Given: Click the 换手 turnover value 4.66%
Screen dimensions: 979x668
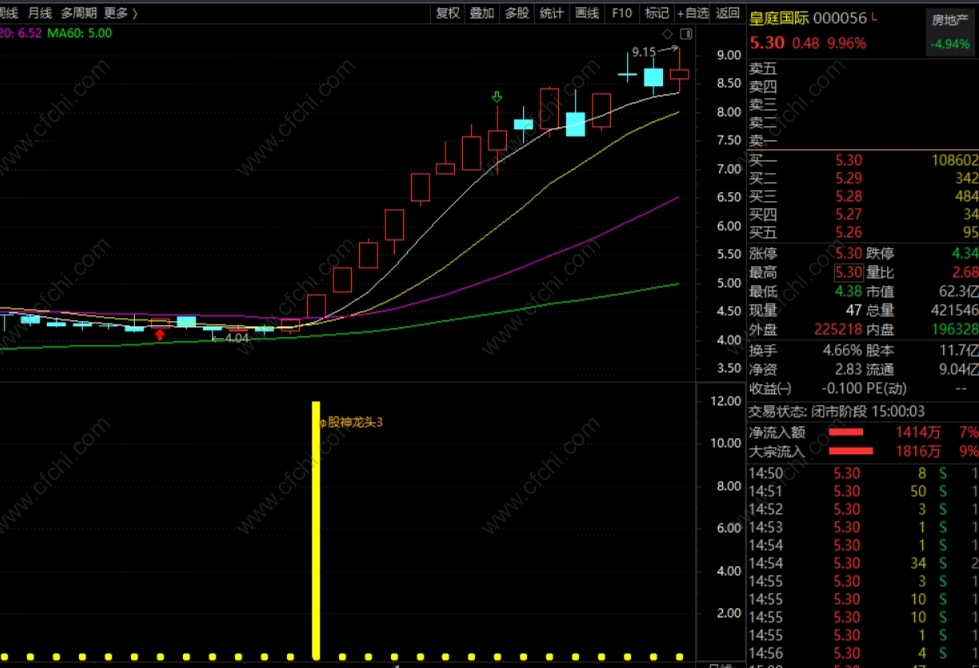Looking at the screenshot, I should [x=842, y=350].
